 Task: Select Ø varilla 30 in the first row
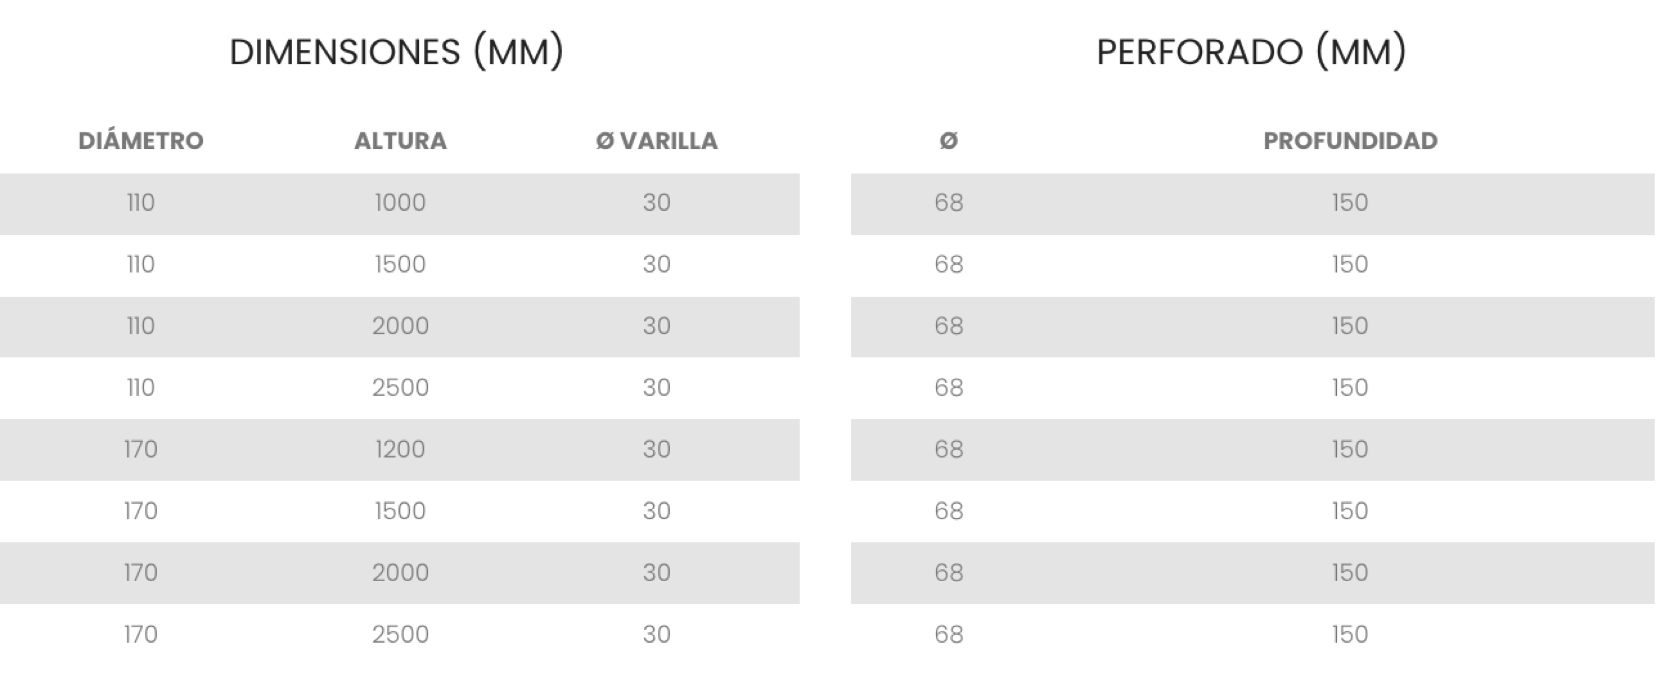click(656, 203)
